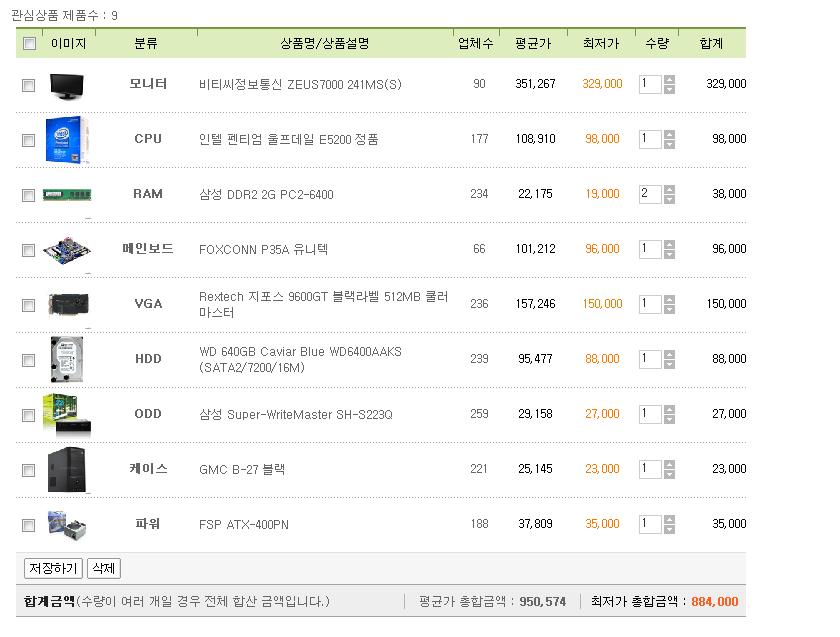The image size is (840, 637).
Task: Open the FSP power supply thumbnail
Action: pyautogui.click(x=67, y=525)
